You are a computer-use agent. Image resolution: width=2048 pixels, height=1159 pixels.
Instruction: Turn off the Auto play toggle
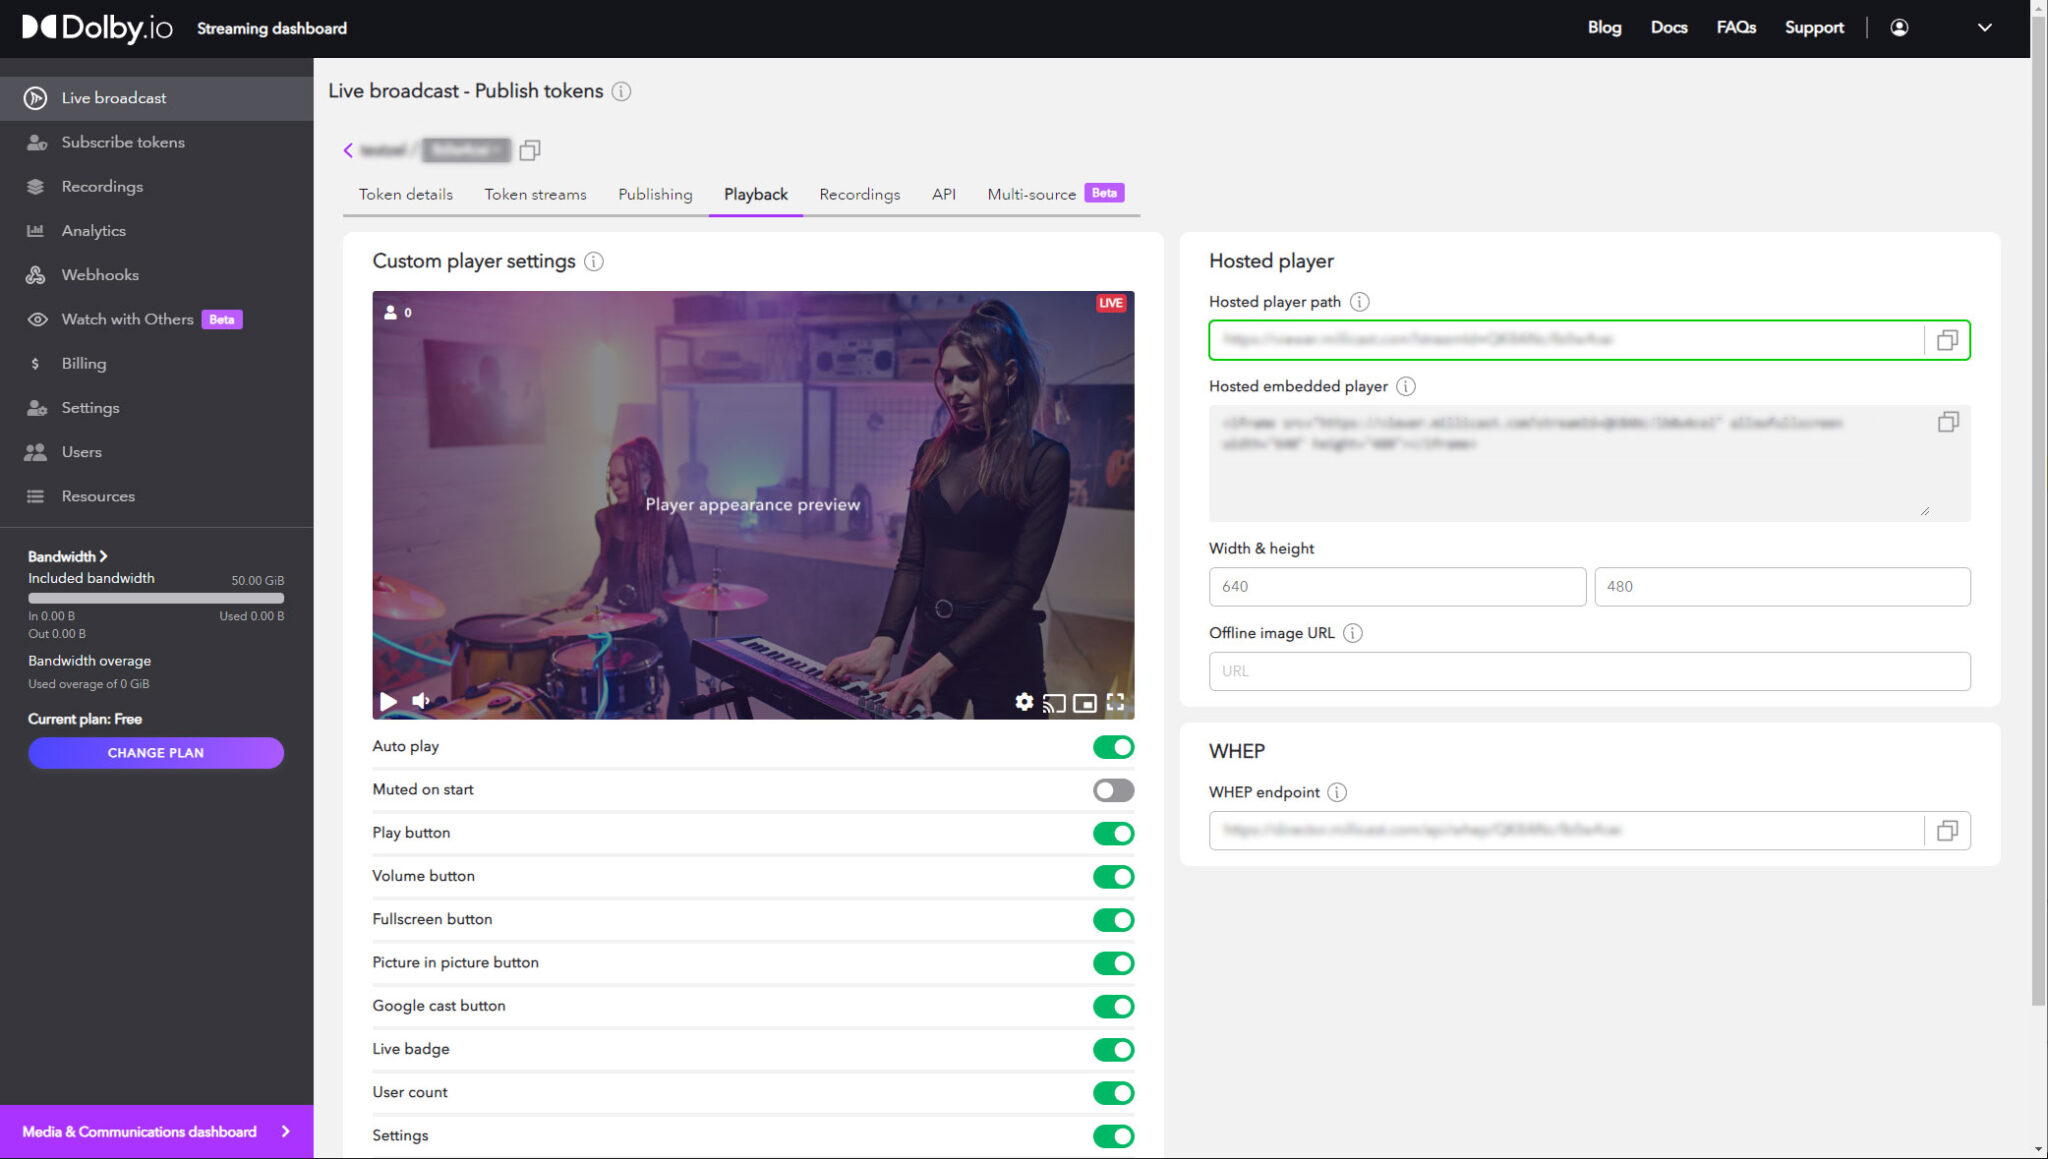[1112, 747]
